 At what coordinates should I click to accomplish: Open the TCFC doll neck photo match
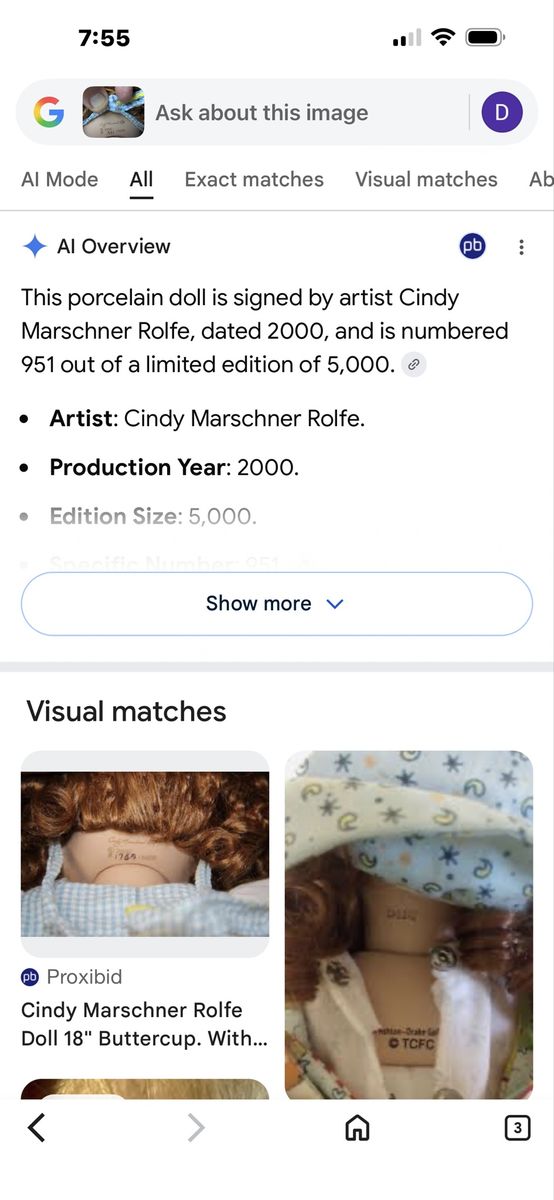[x=409, y=925]
